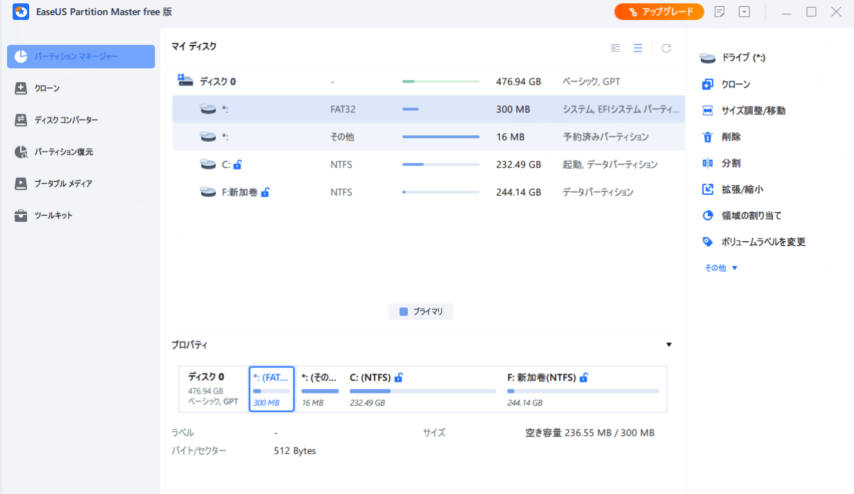This screenshot has width=854, height=494.
Task: Click the 分割 split icon
Action: (707, 163)
